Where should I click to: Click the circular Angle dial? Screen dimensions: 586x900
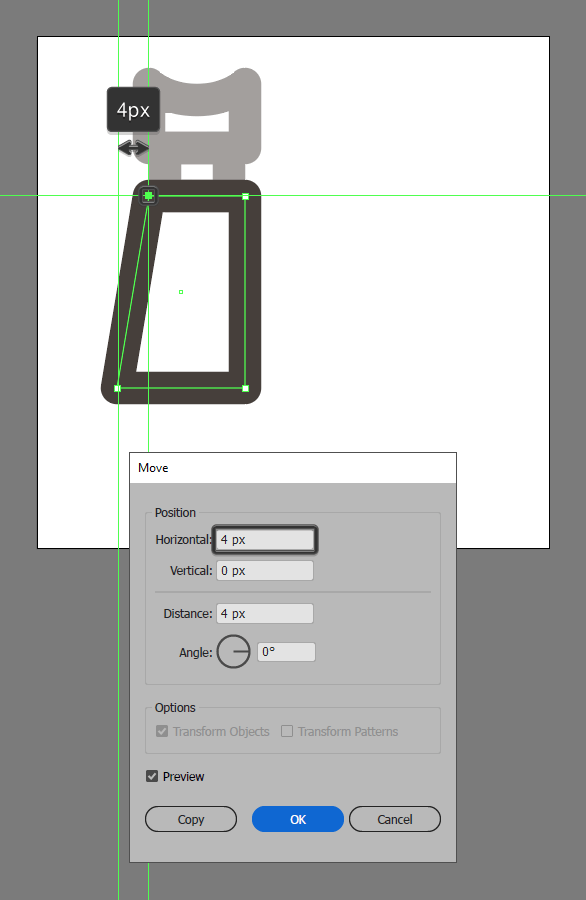(x=234, y=651)
